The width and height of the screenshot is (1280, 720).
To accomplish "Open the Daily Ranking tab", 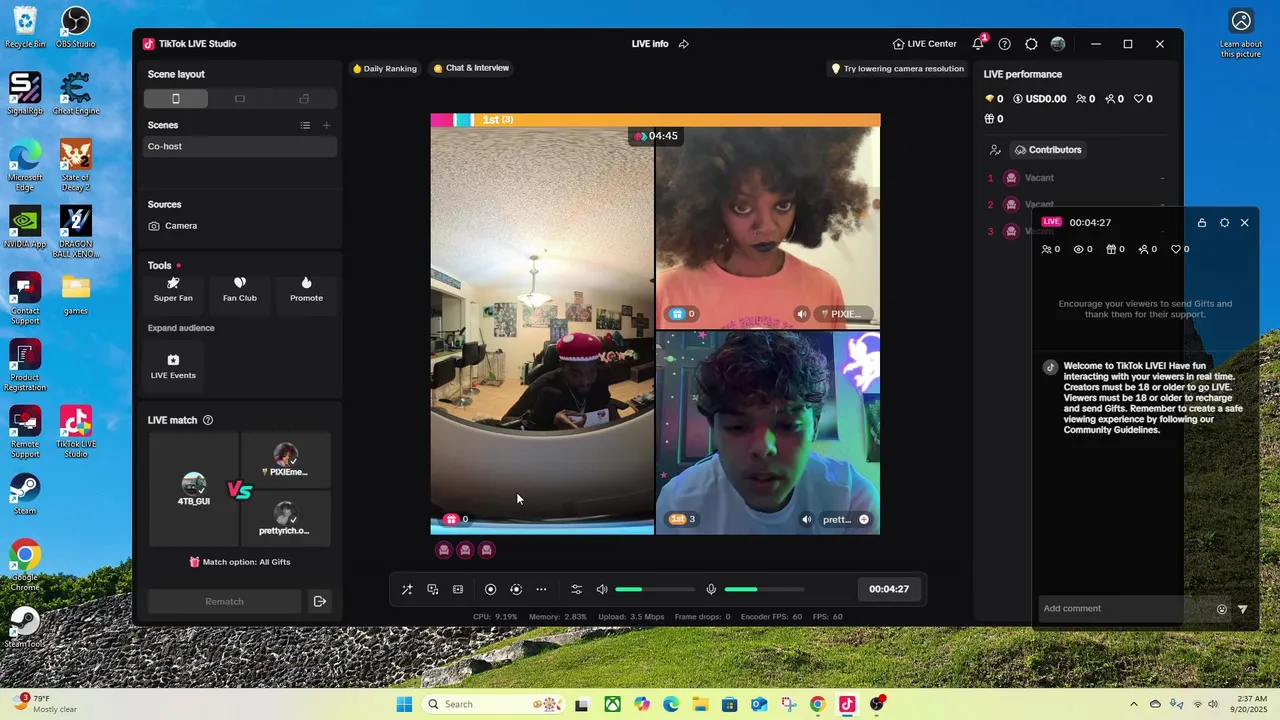I will click(384, 69).
